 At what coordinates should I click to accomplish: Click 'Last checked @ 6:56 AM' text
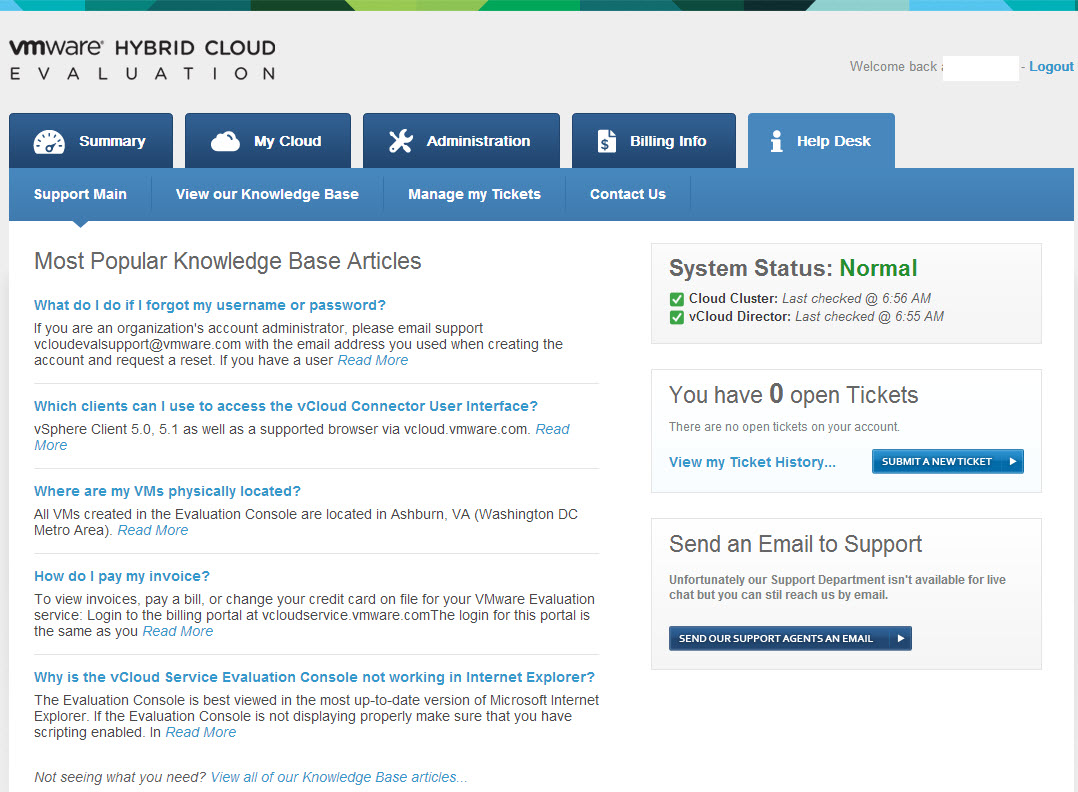tap(857, 298)
